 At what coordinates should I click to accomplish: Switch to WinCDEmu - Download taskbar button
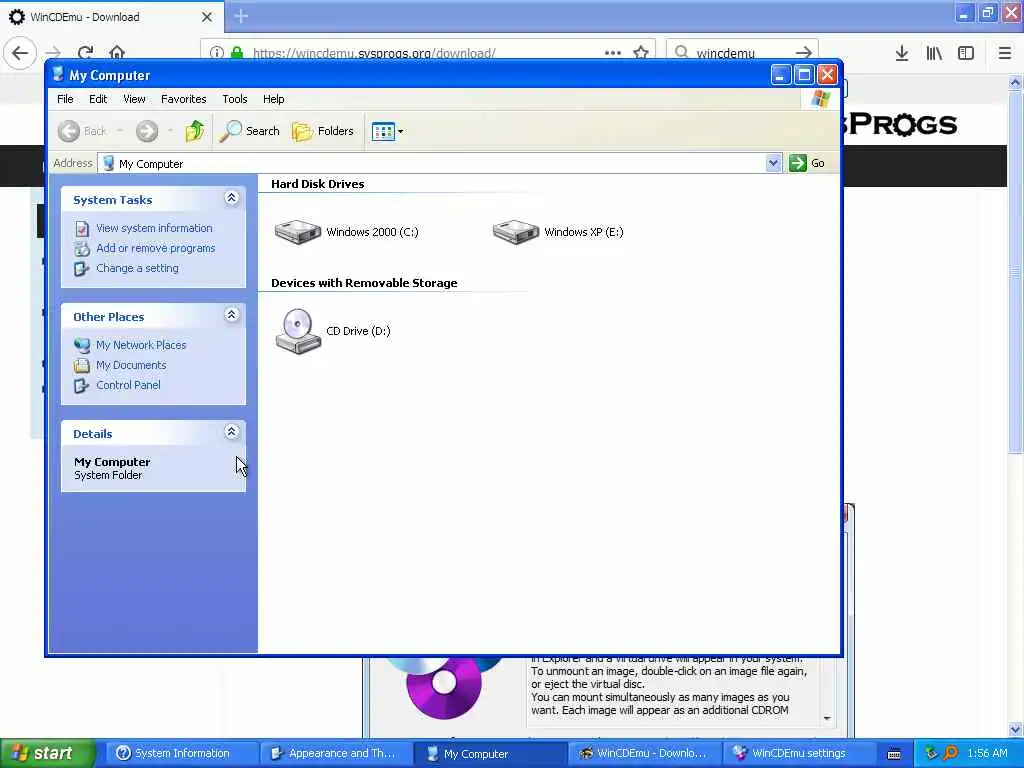[x=644, y=753]
